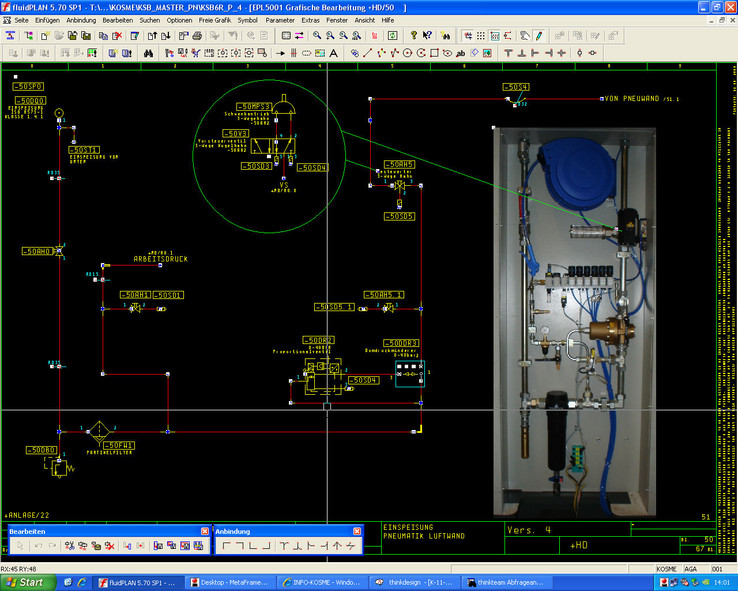Toggle the dotted grid display icon
The height and width of the screenshot is (591, 738).
tap(481, 35)
